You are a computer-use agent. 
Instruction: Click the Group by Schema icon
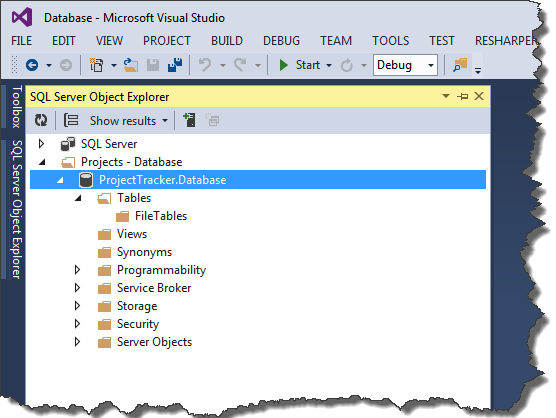coord(71,120)
